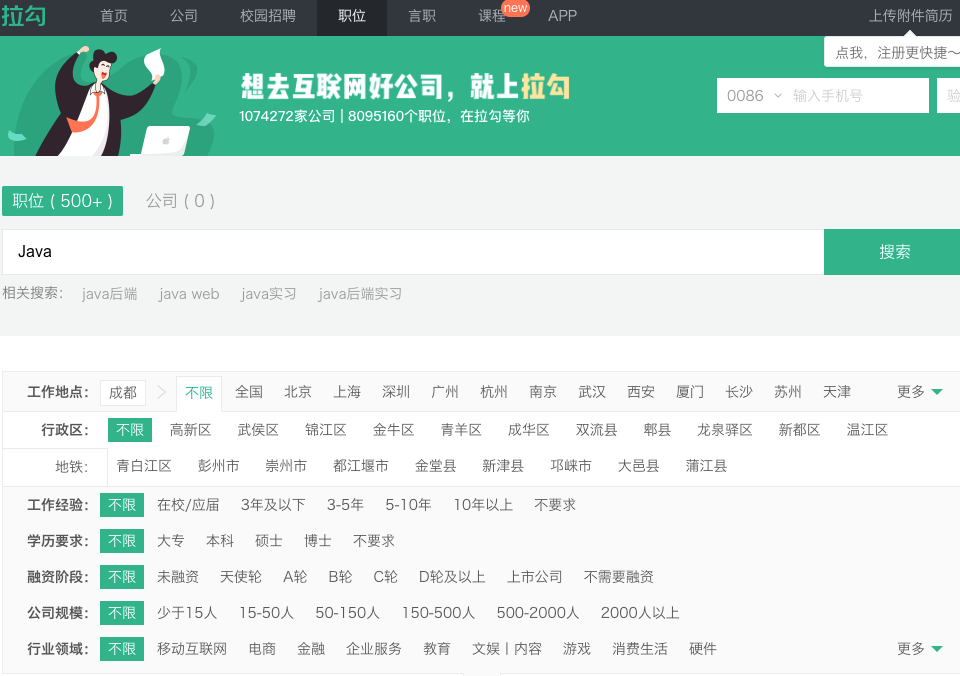Image resolution: width=960 pixels, height=676 pixels.
Task: Switch to the 公司 (0) tab
Action: 180,201
